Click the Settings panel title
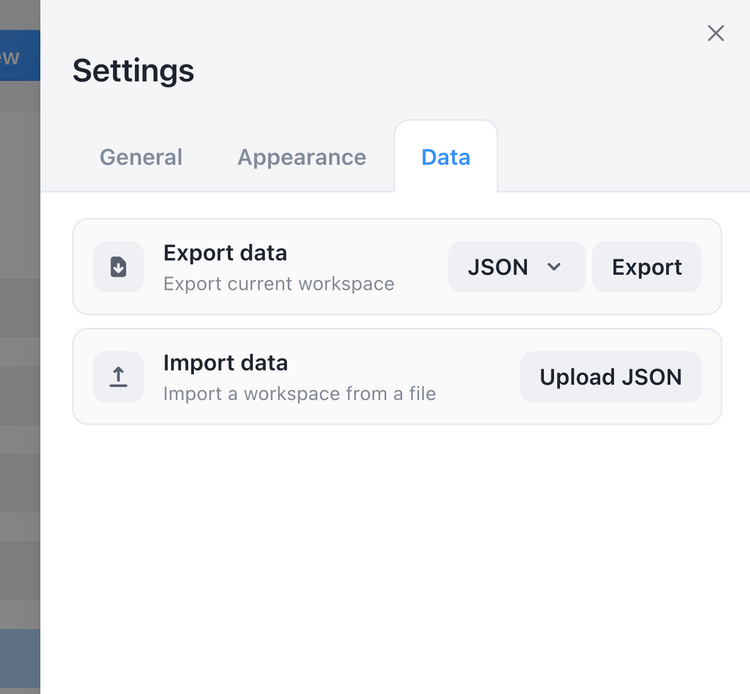Viewport: 750px width, 694px height. pos(133,71)
